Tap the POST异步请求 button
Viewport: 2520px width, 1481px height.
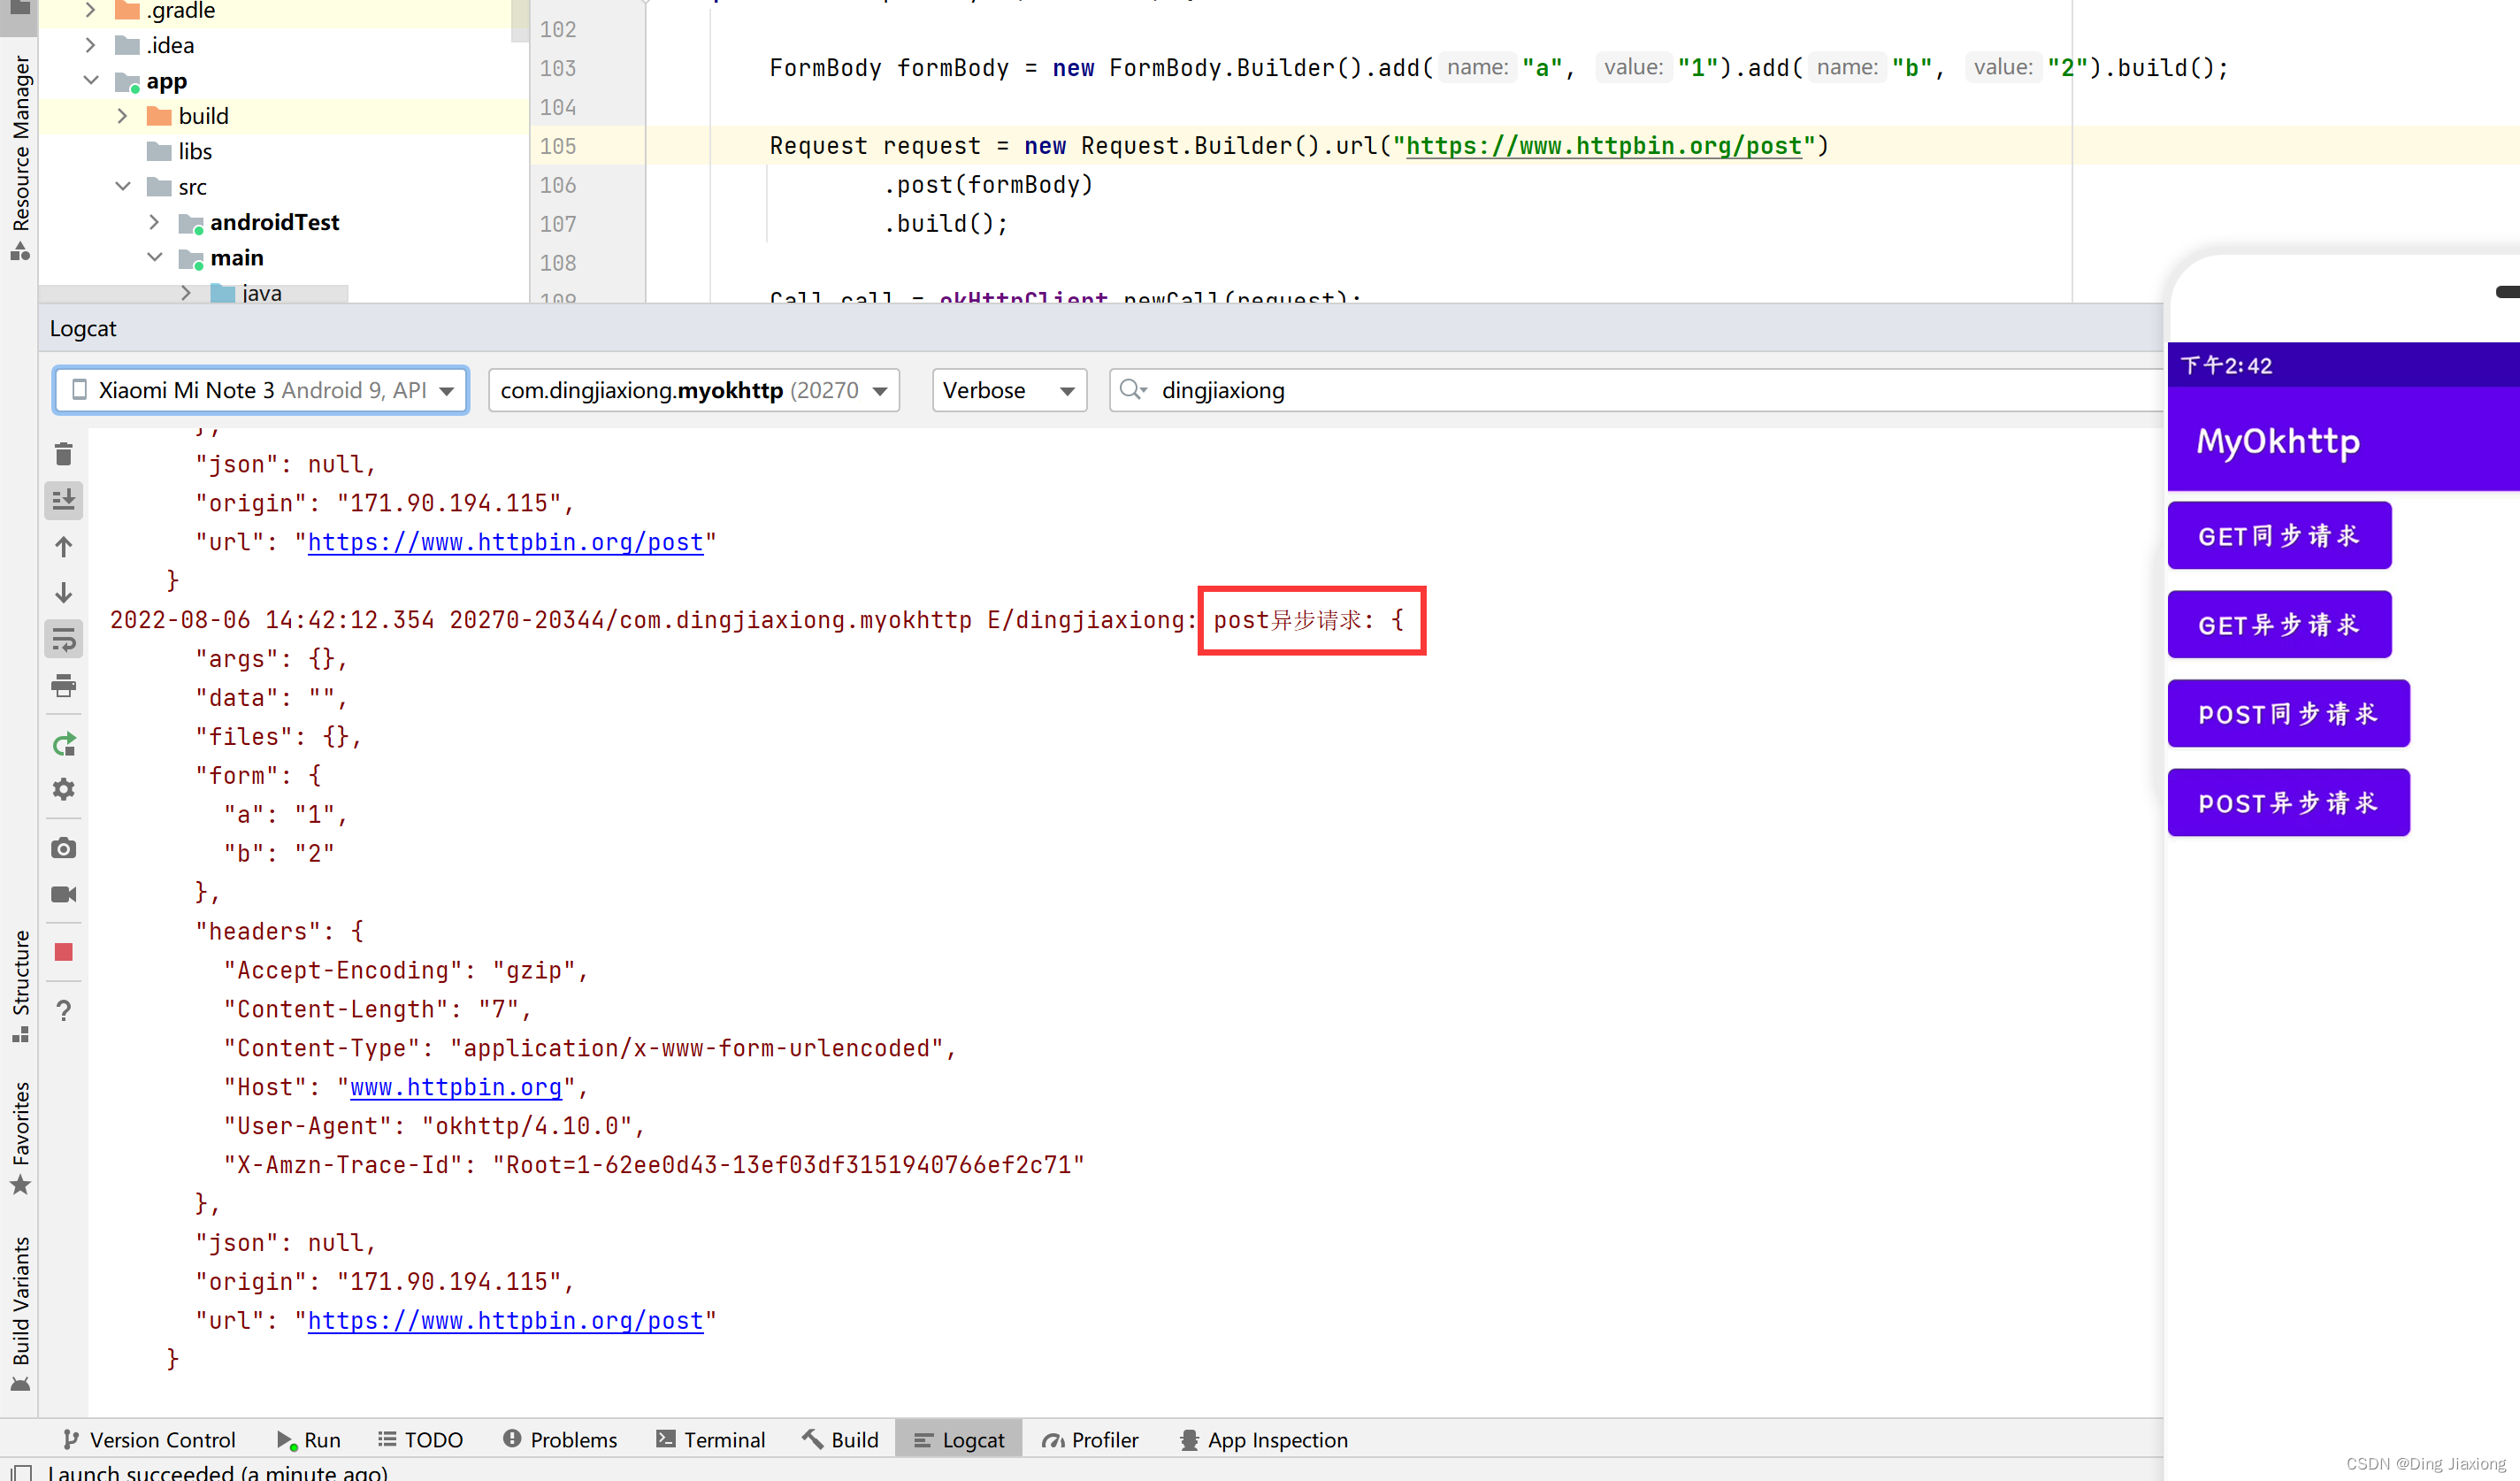coord(2288,803)
